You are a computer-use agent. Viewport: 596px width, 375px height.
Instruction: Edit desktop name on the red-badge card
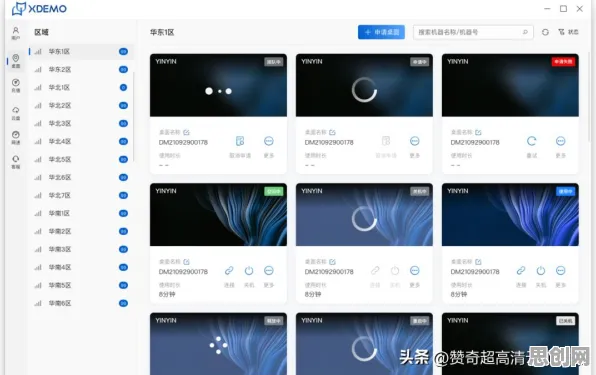[478, 132]
